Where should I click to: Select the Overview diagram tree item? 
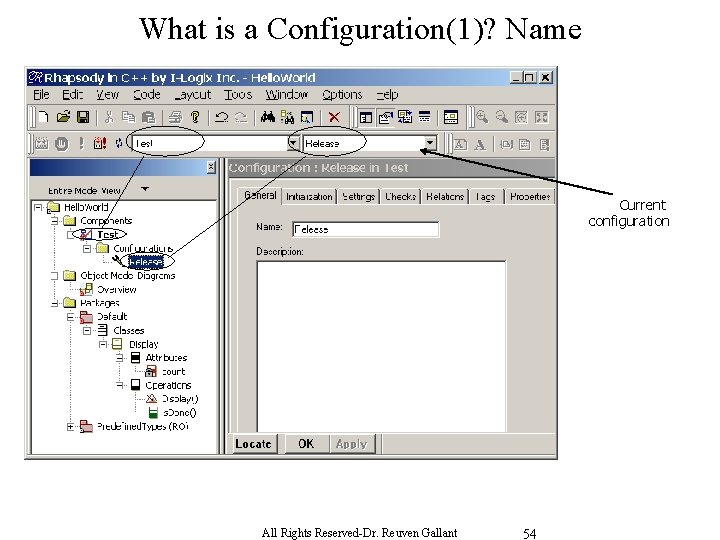(117, 289)
